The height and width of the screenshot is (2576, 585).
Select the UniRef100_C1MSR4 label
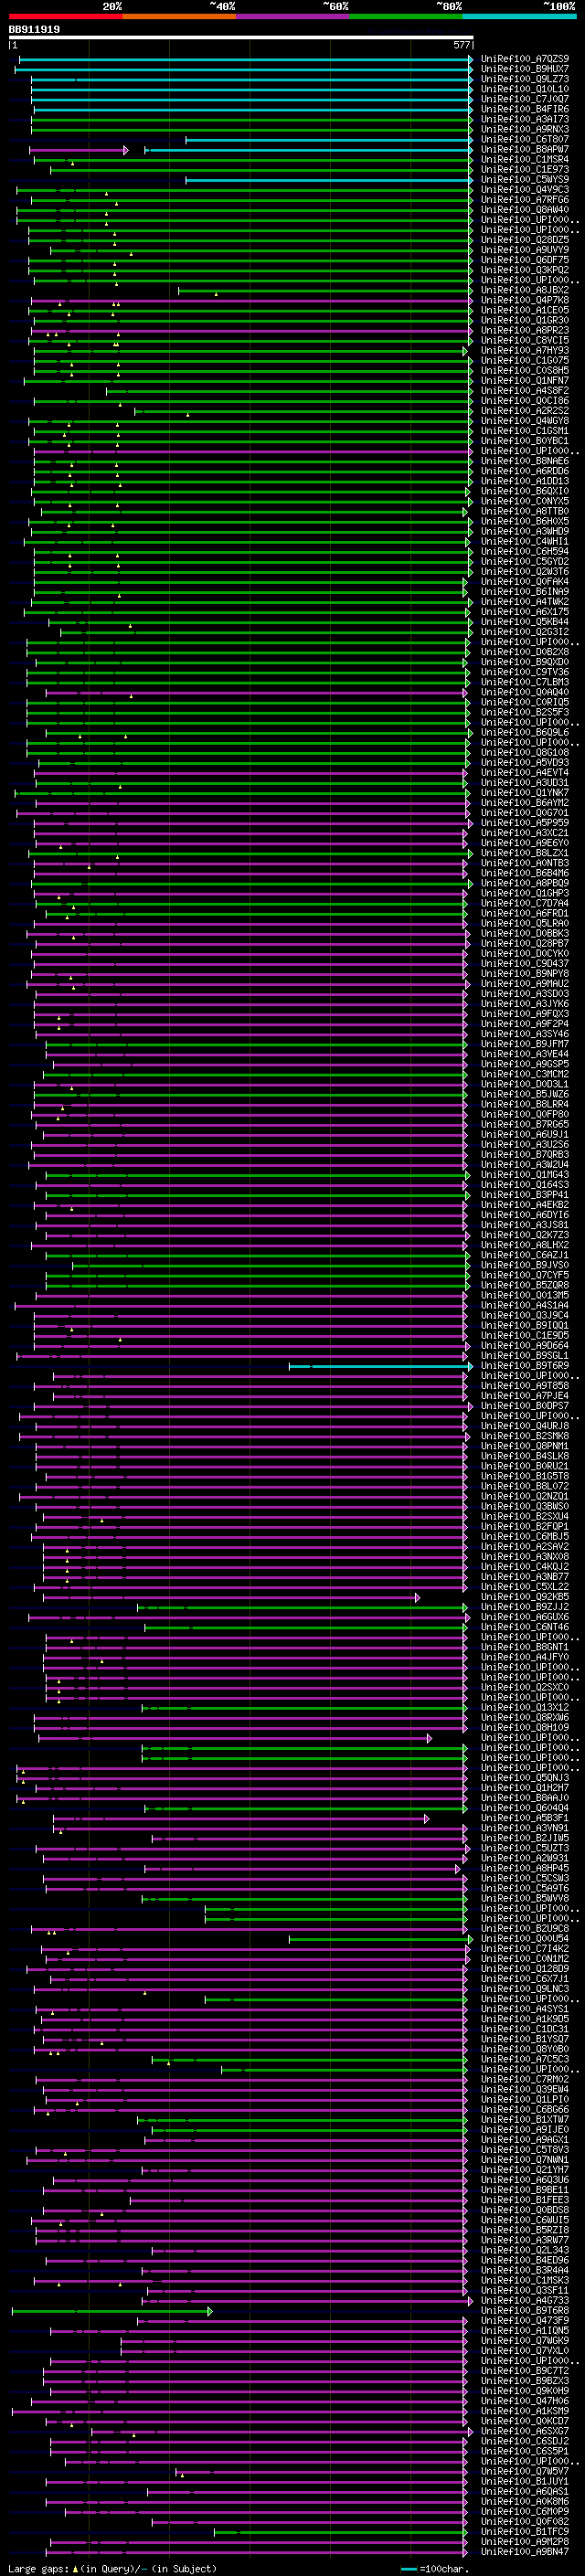click(525, 159)
